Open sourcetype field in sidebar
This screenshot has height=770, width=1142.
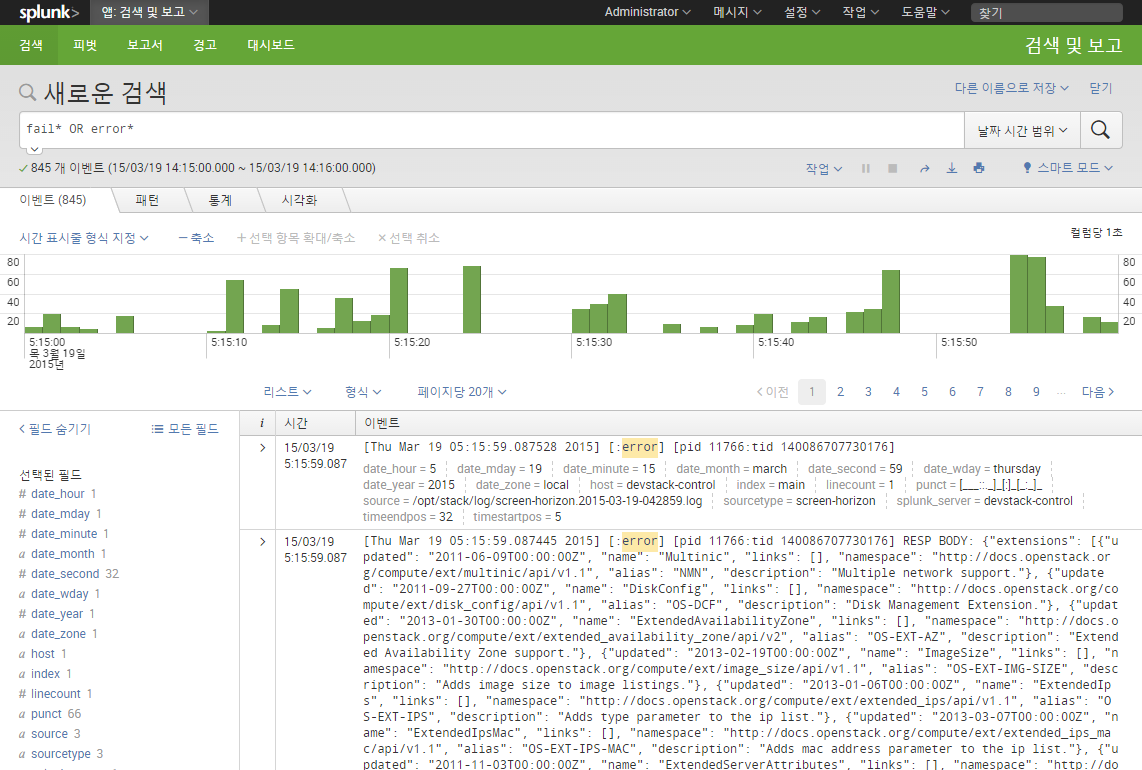click(x=61, y=754)
